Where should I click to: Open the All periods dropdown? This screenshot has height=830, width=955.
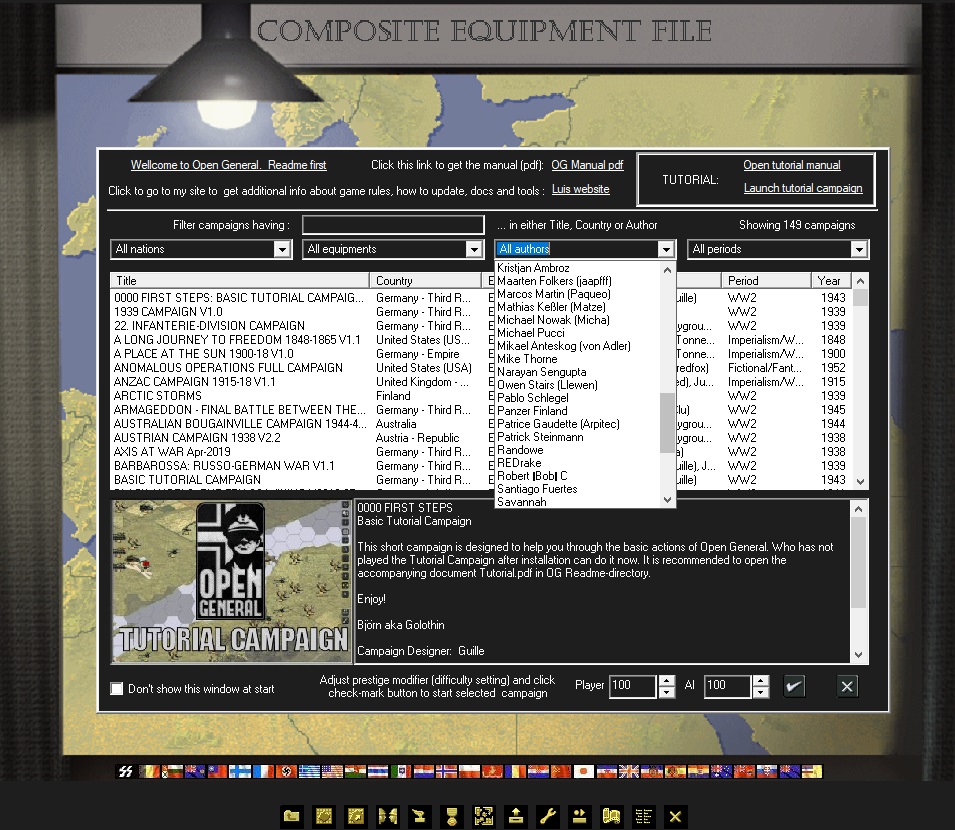click(x=859, y=249)
